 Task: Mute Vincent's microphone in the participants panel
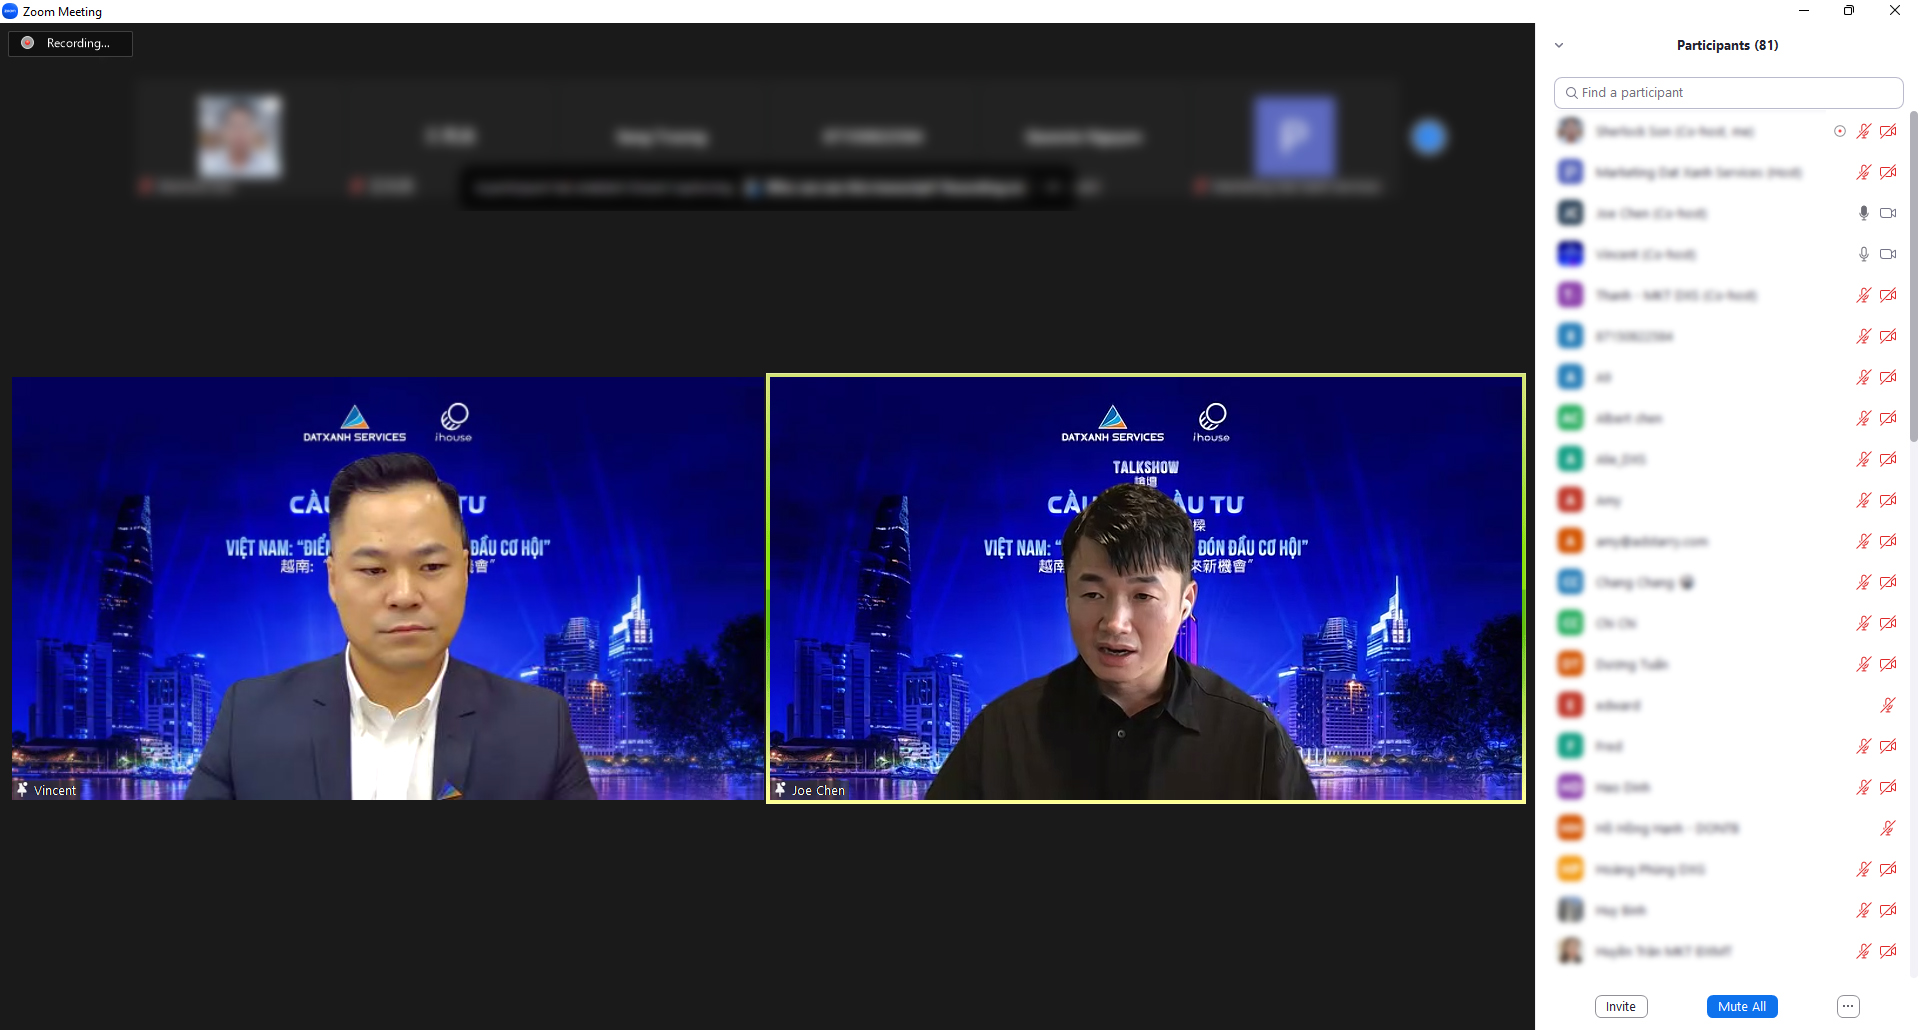coord(1863,254)
